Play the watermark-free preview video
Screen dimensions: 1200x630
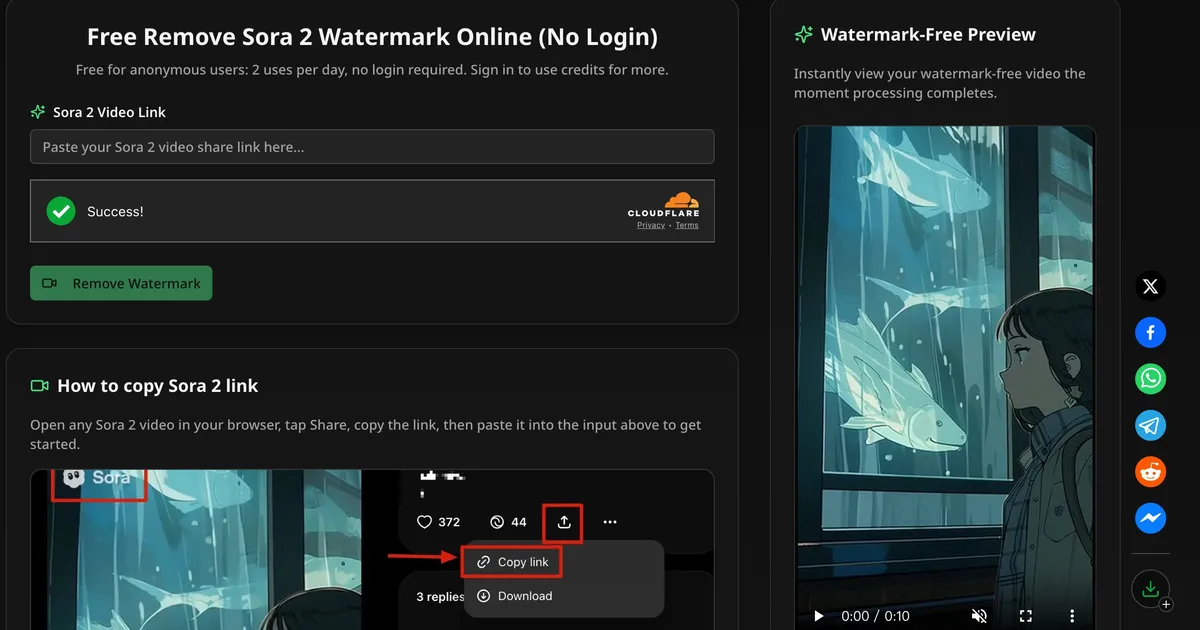click(x=819, y=616)
